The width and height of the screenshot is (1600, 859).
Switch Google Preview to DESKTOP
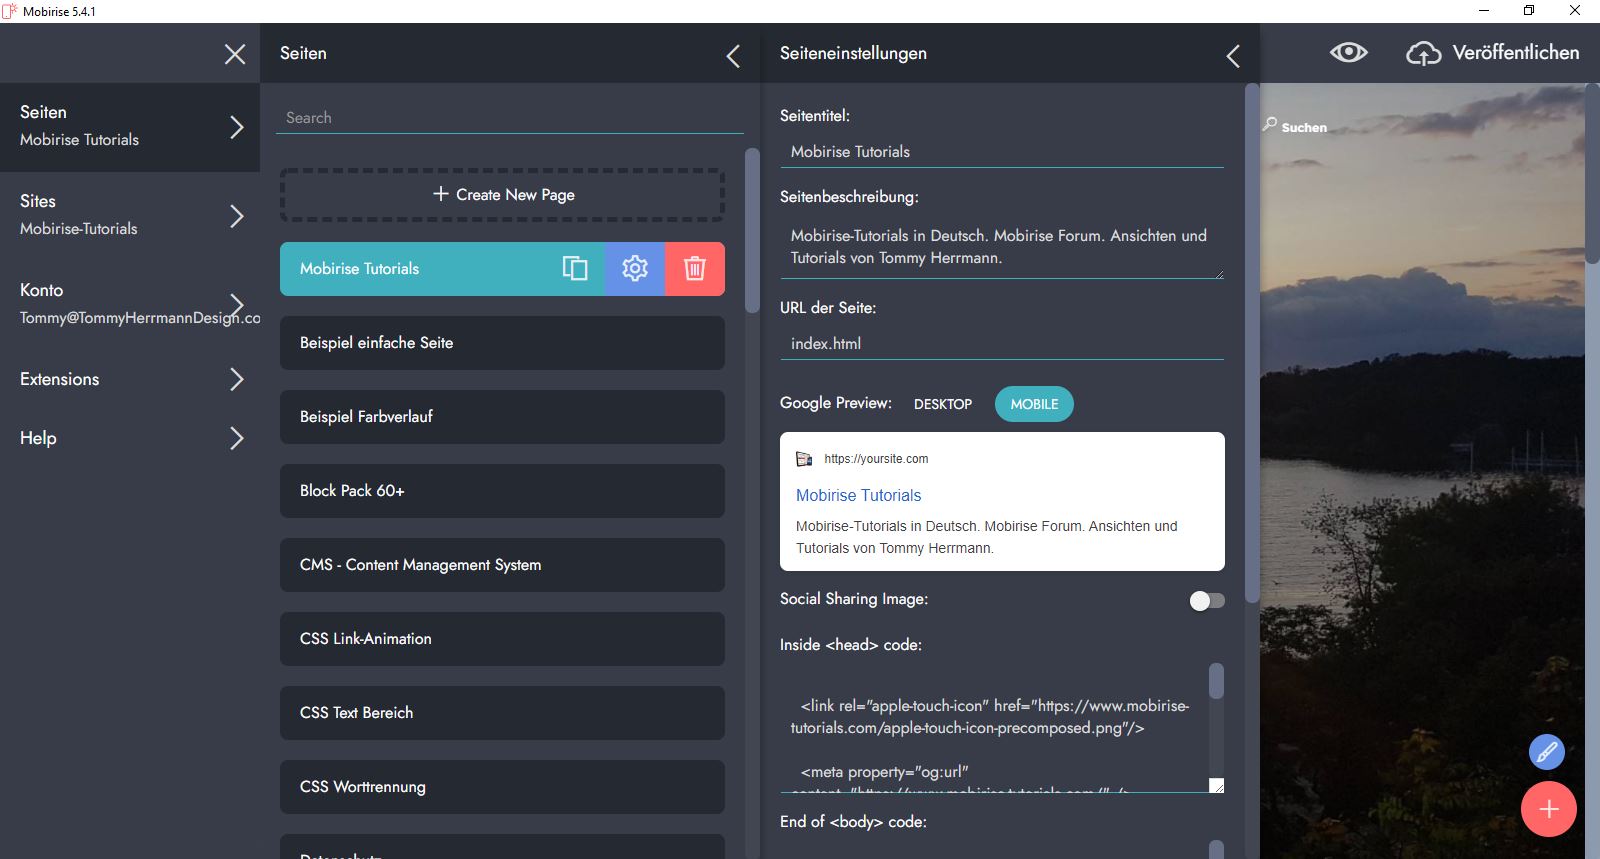coord(942,404)
